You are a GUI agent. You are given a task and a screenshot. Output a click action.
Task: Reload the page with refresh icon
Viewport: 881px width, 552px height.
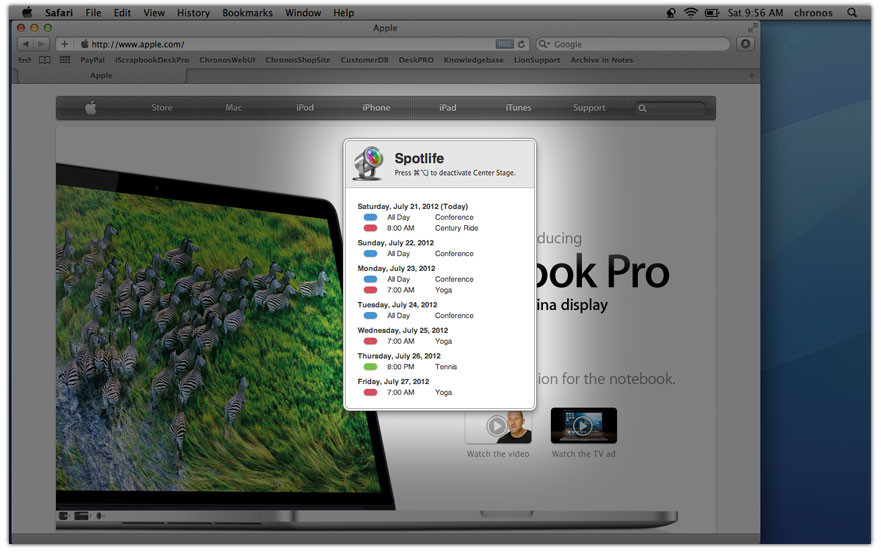point(521,44)
